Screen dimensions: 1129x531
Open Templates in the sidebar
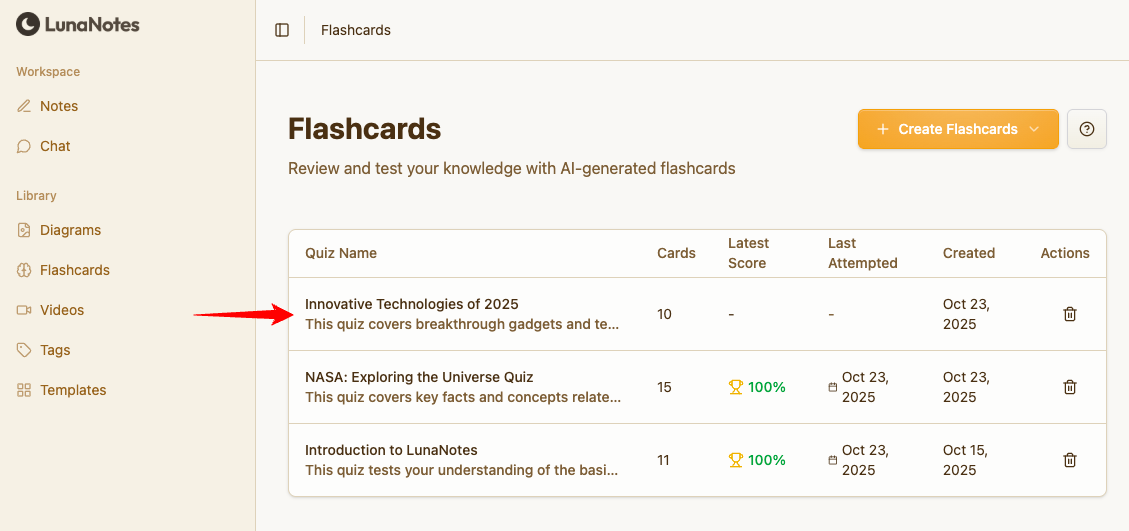click(73, 390)
